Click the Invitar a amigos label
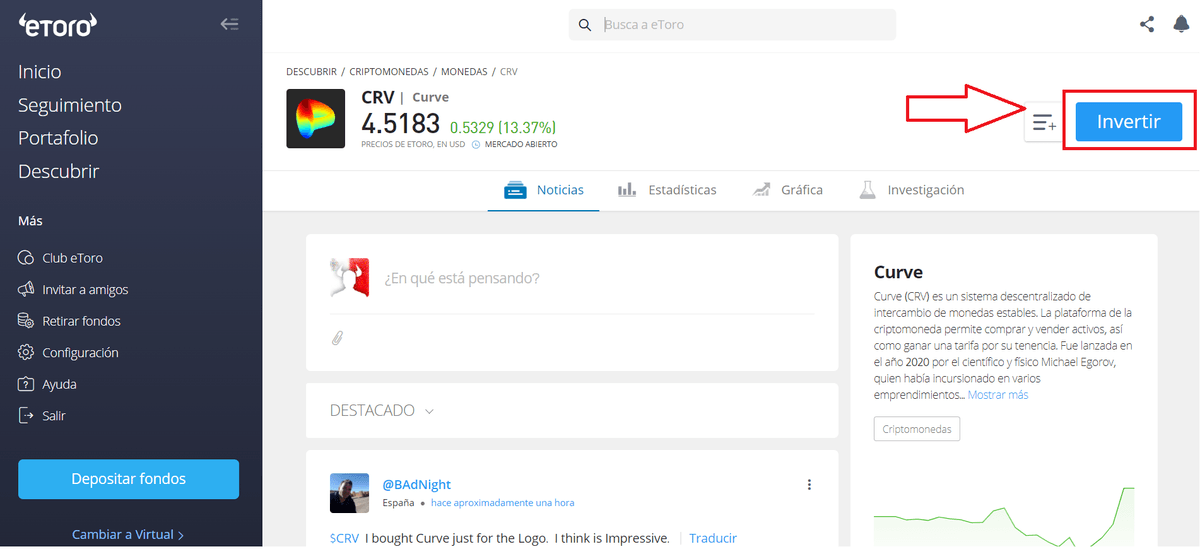 pos(85,289)
